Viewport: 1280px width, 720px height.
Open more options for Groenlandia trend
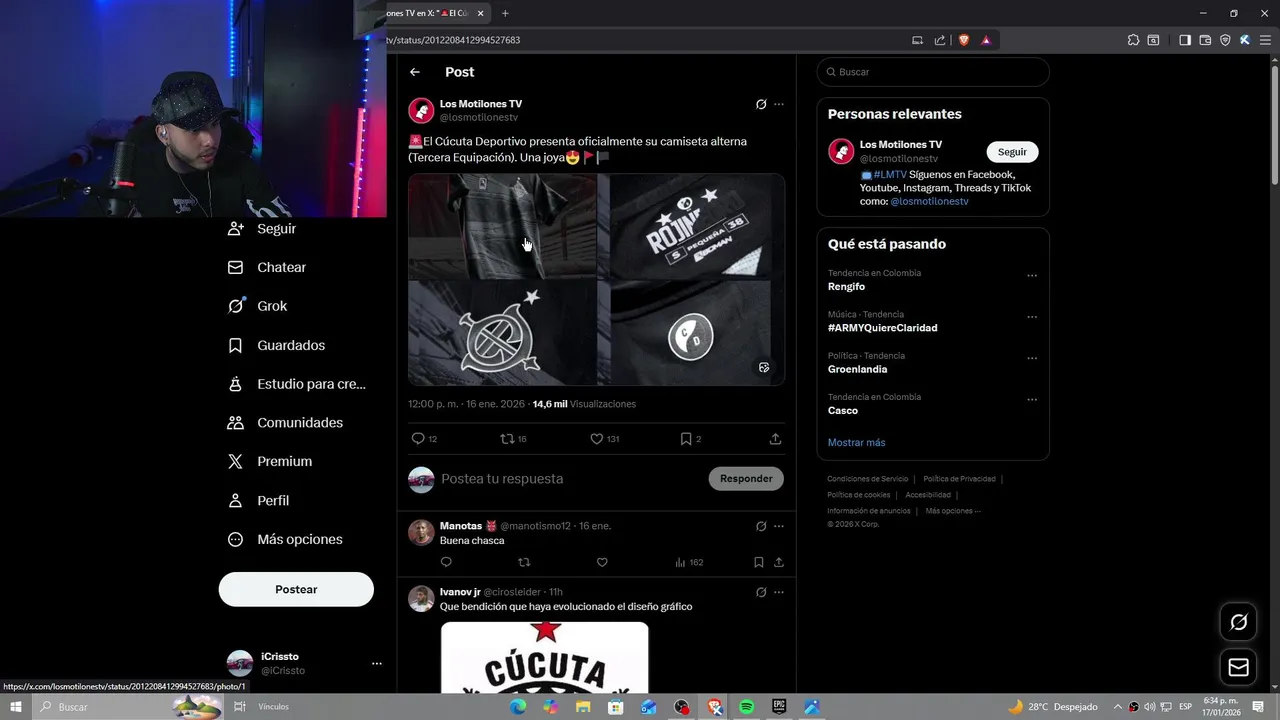(x=1032, y=358)
